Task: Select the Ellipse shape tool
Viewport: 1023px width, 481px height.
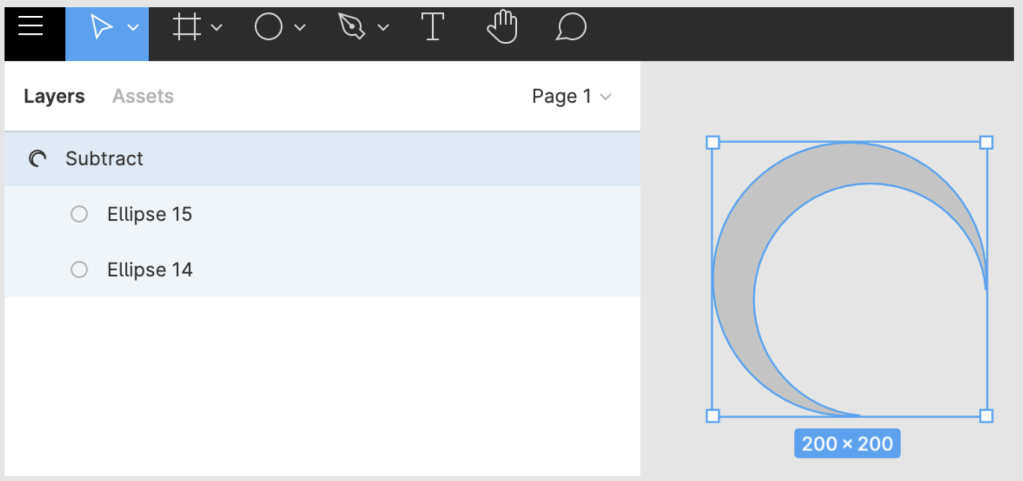Action: [268, 27]
